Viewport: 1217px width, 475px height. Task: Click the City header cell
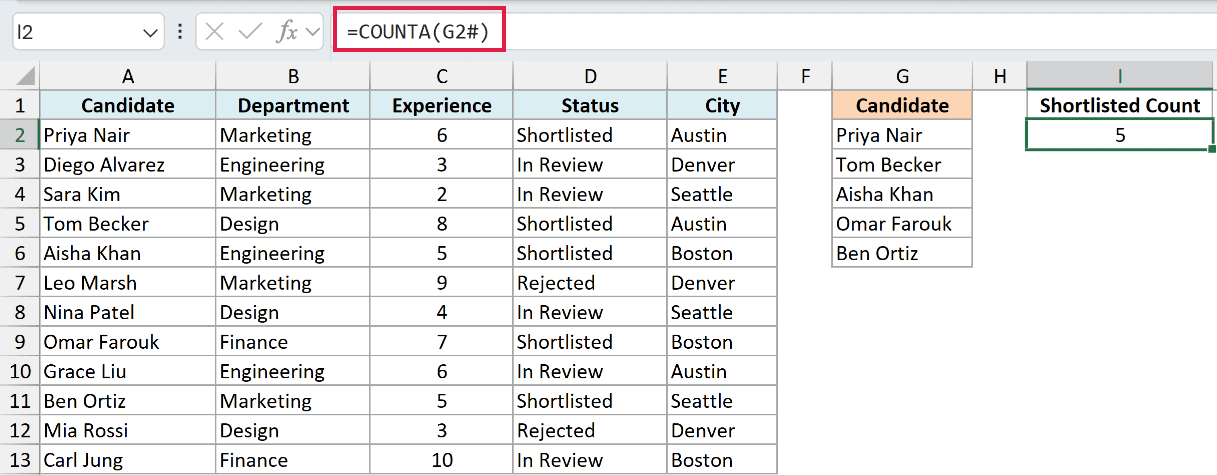point(722,105)
